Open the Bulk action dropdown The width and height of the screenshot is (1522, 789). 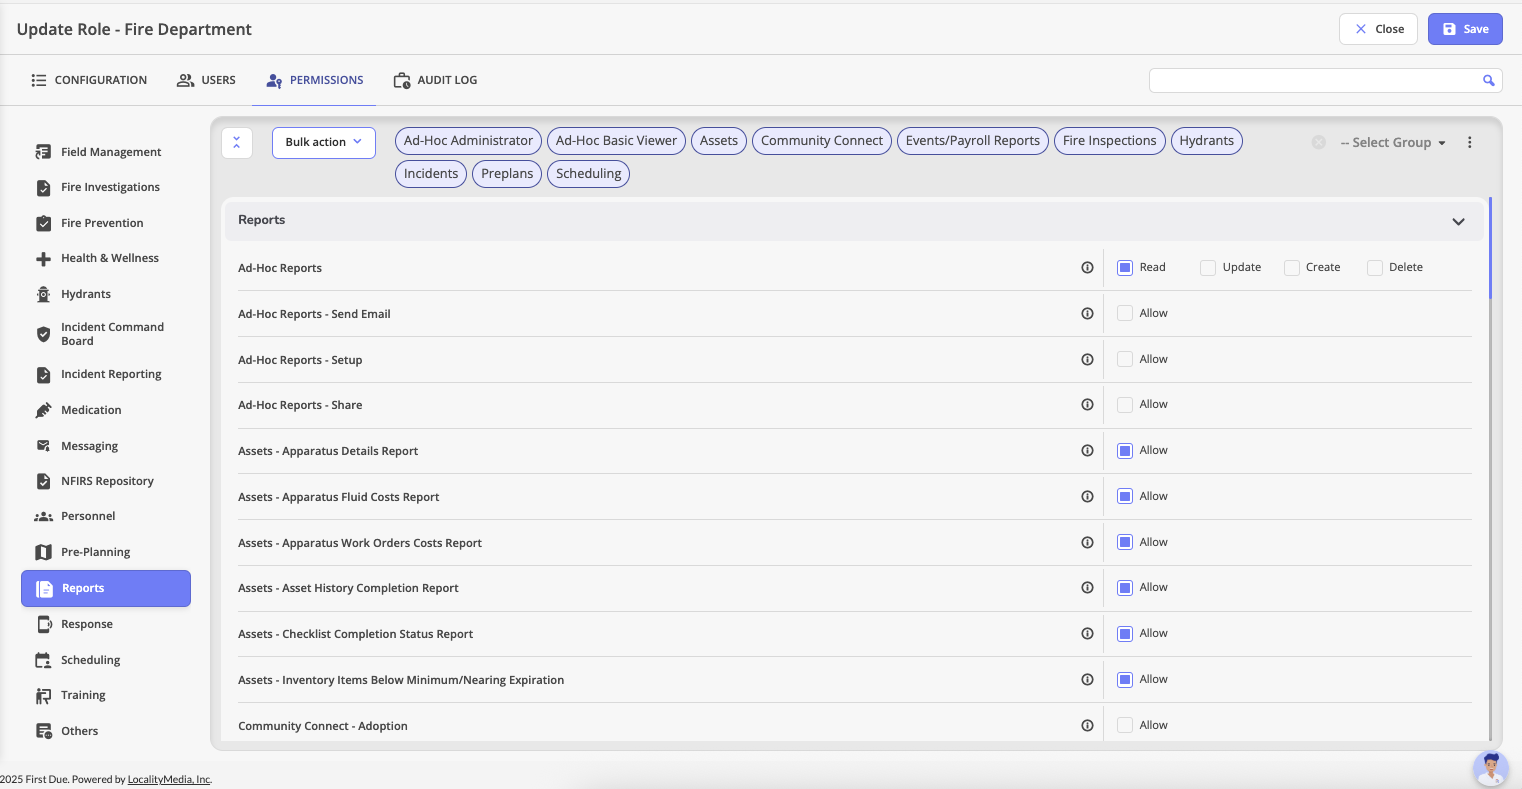(x=324, y=142)
